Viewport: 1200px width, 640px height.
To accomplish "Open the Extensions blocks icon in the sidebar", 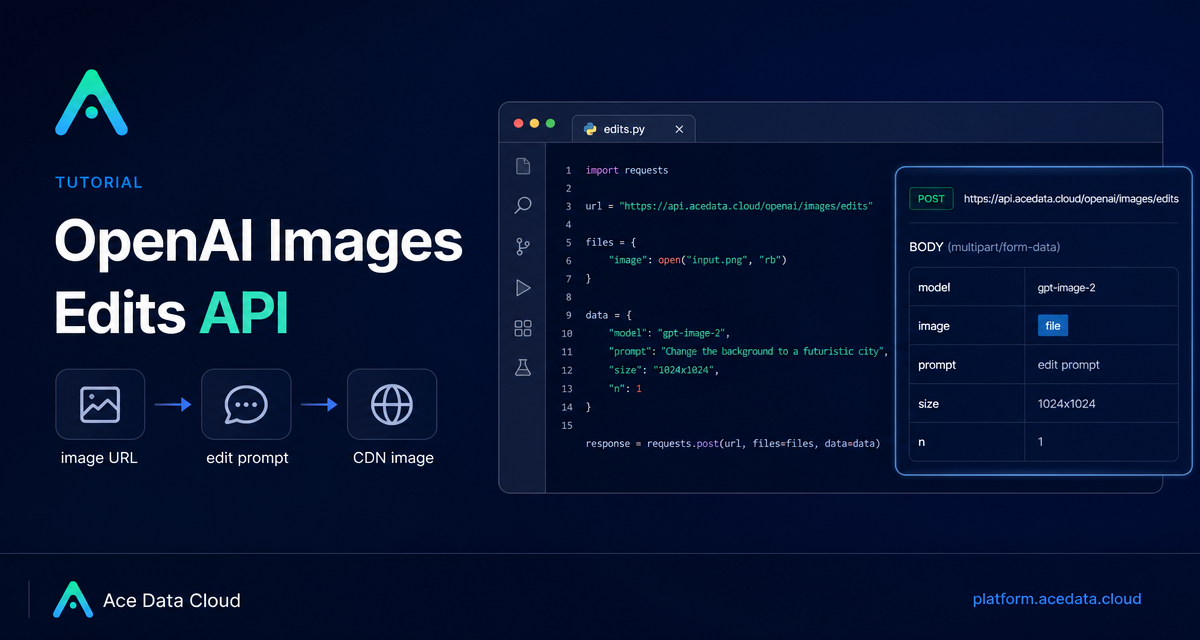I will pyautogui.click(x=522, y=328).
